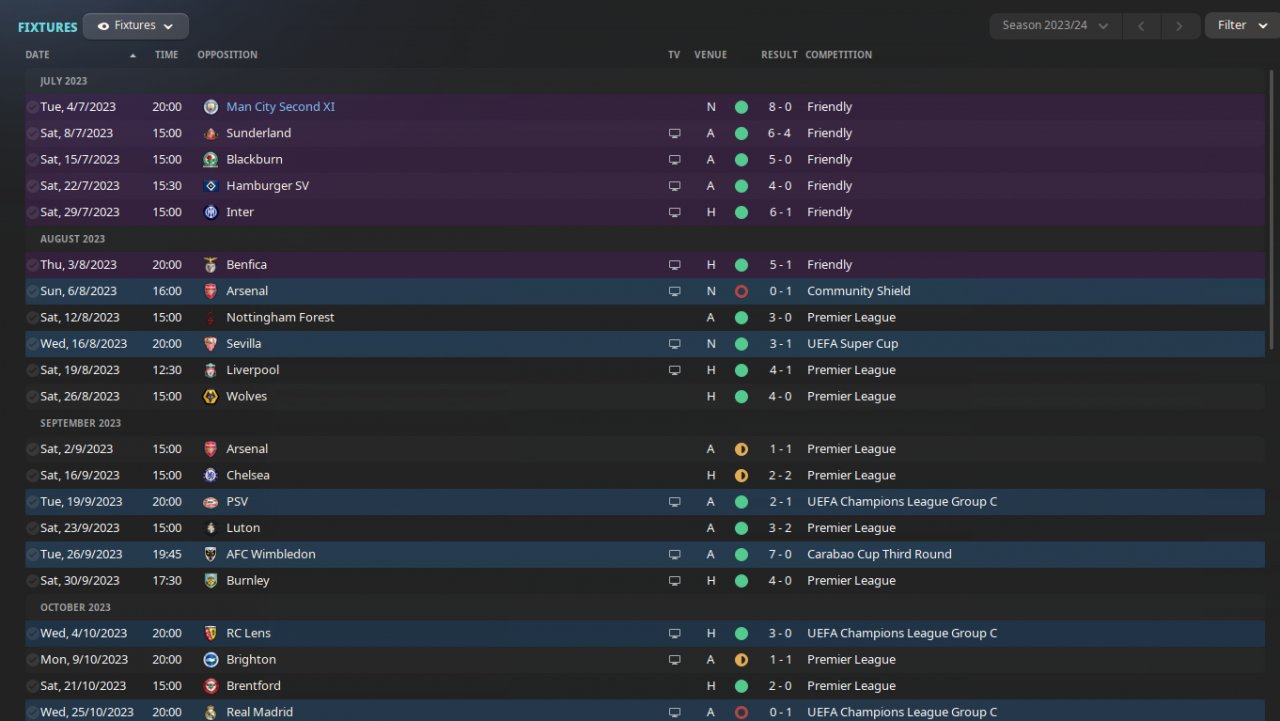Viewport: 1280px width, 721px height.
Task: Toggle the checkmark for the Sevilla fixture
Action: (x=32, y=344)
